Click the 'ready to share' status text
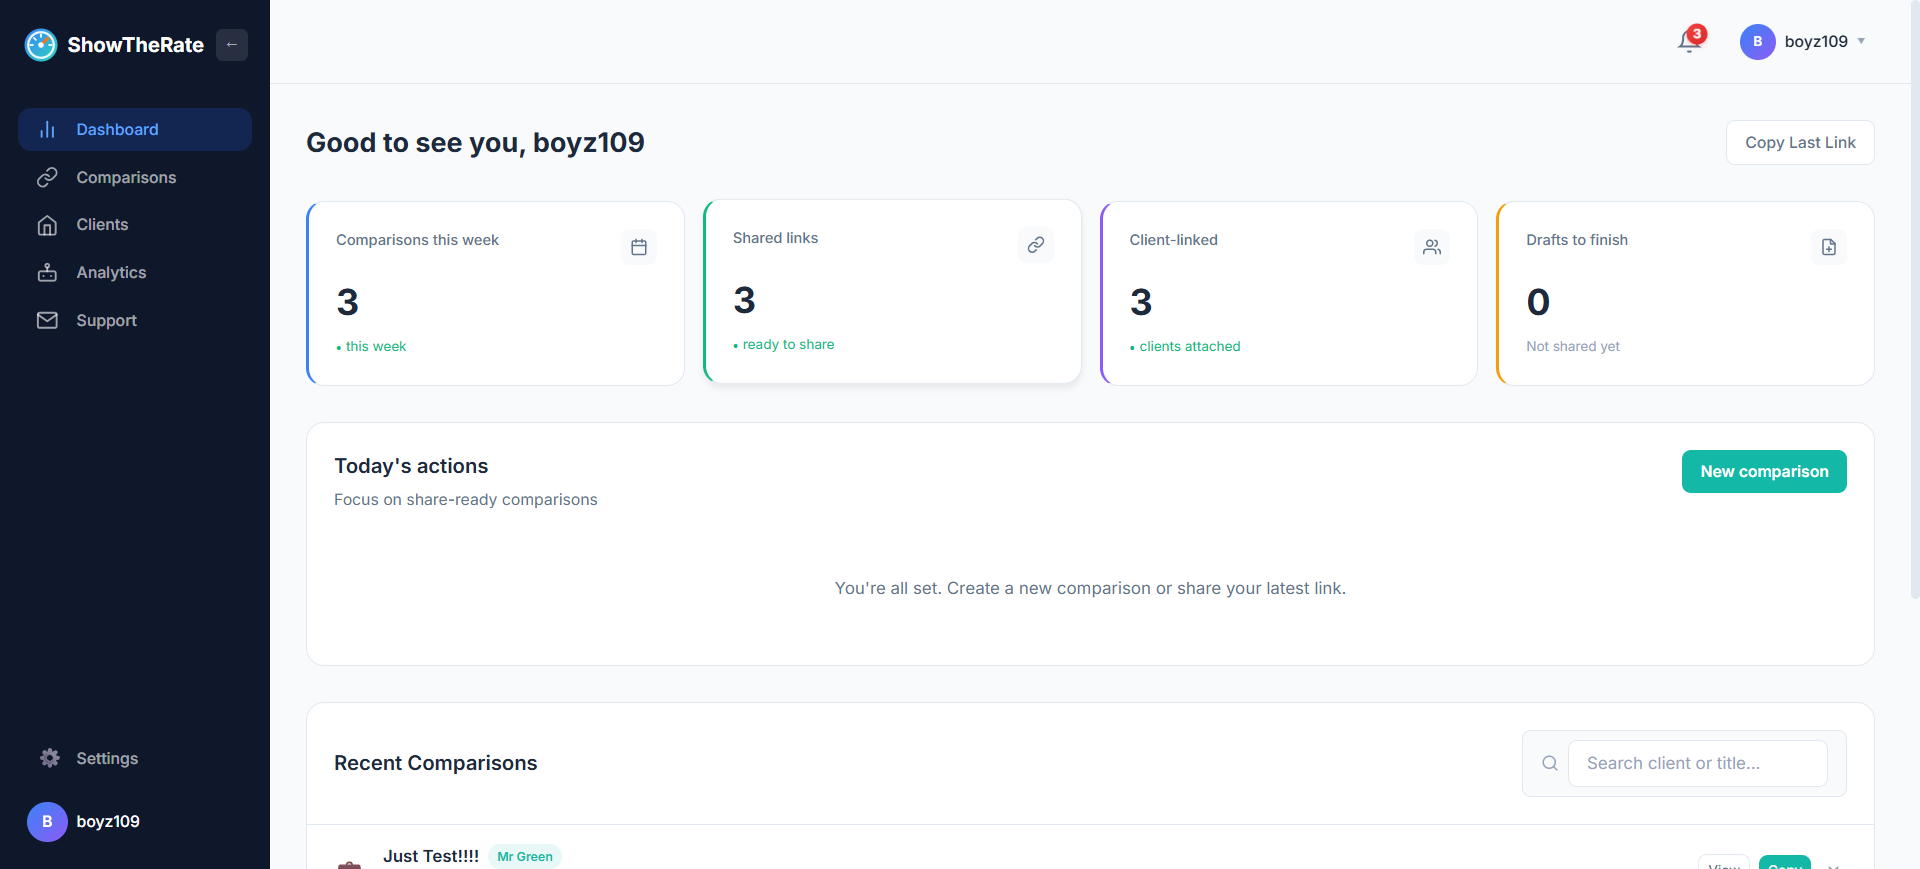 (788, 345)
